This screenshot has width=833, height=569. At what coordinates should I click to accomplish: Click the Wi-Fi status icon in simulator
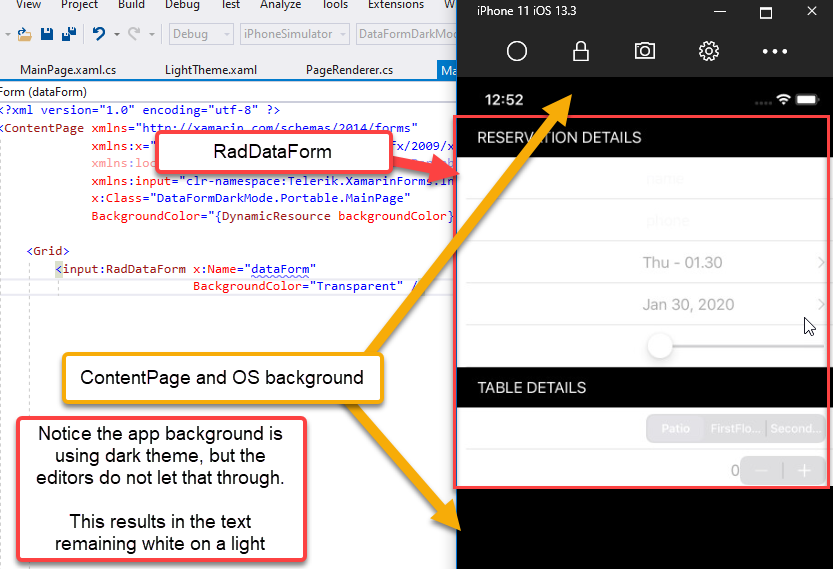(783, 99)
